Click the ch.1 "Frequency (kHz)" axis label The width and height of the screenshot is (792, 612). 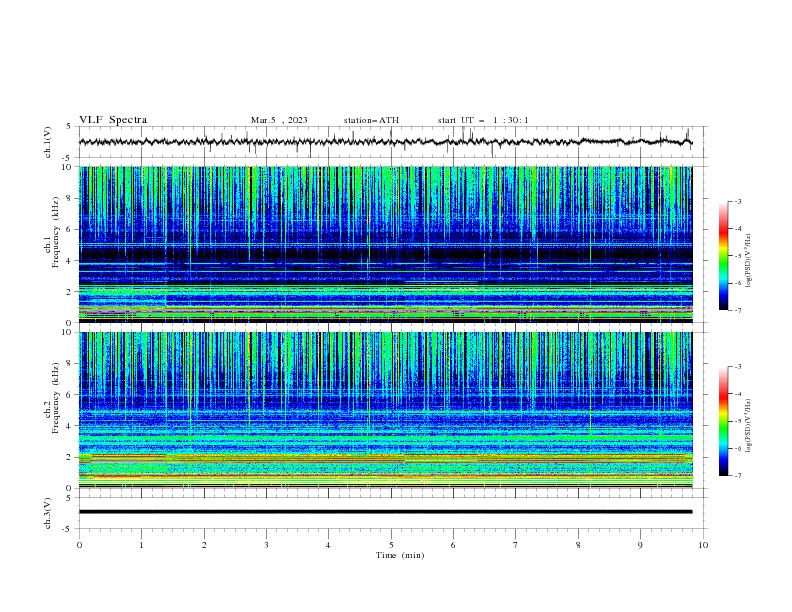(x=55, y=232)
